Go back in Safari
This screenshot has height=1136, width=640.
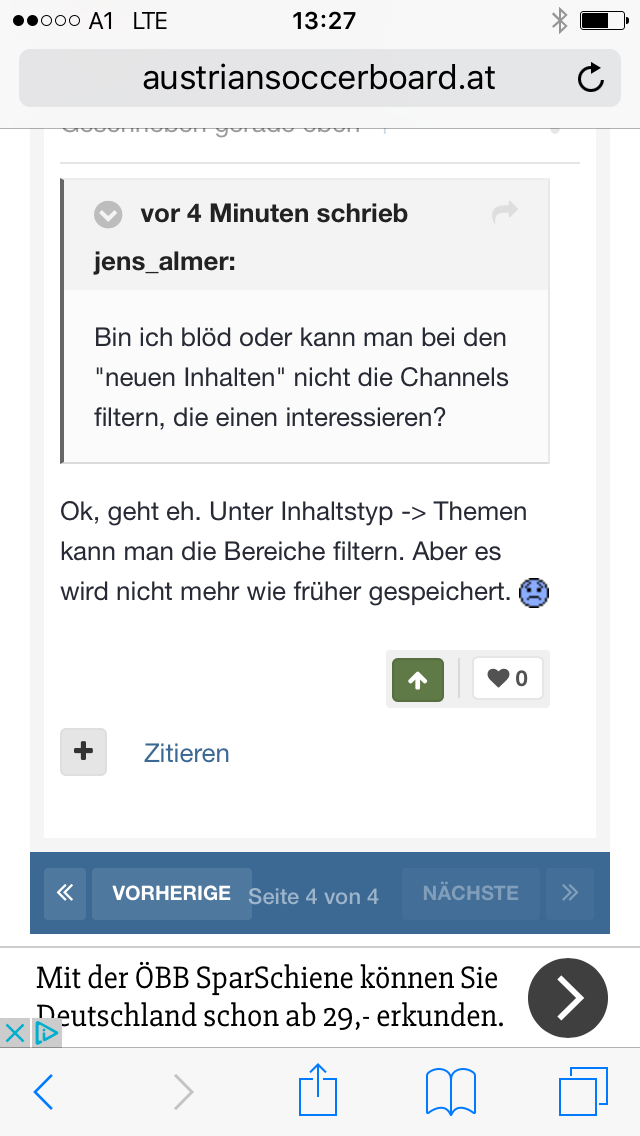point(43,1092)
